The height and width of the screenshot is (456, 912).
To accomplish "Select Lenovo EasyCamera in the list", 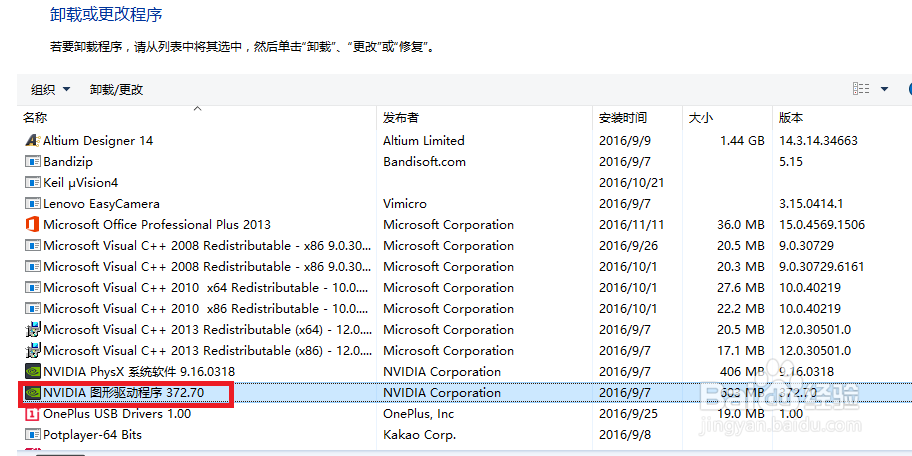I will 101,204.
